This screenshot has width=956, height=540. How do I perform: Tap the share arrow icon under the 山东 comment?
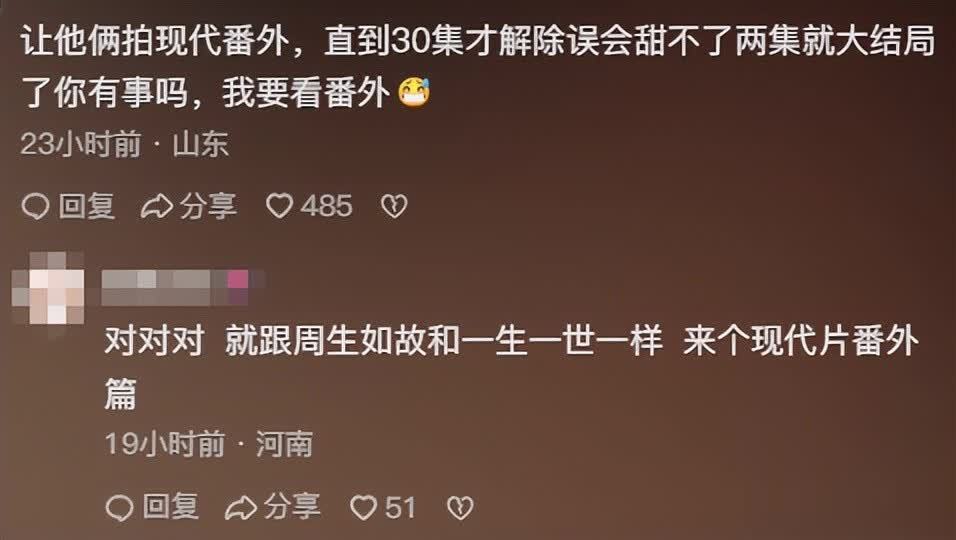tap(157, 207)
